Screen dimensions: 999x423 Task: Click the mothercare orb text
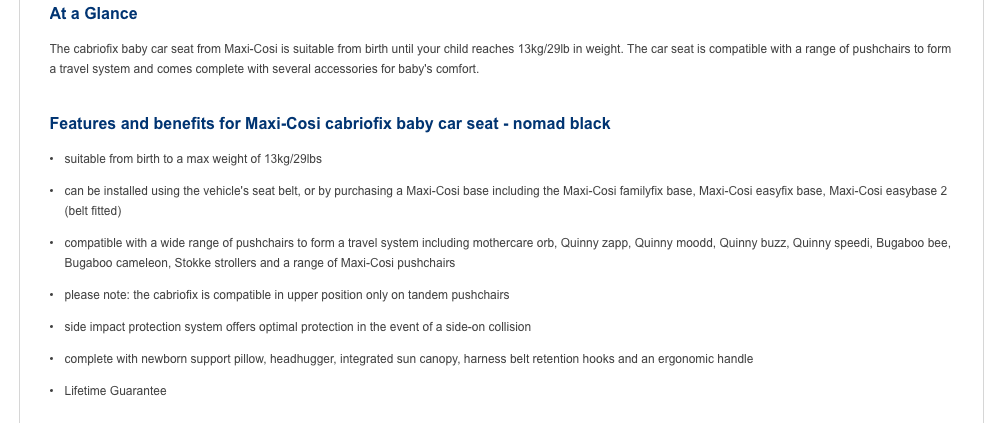[514, 243]
